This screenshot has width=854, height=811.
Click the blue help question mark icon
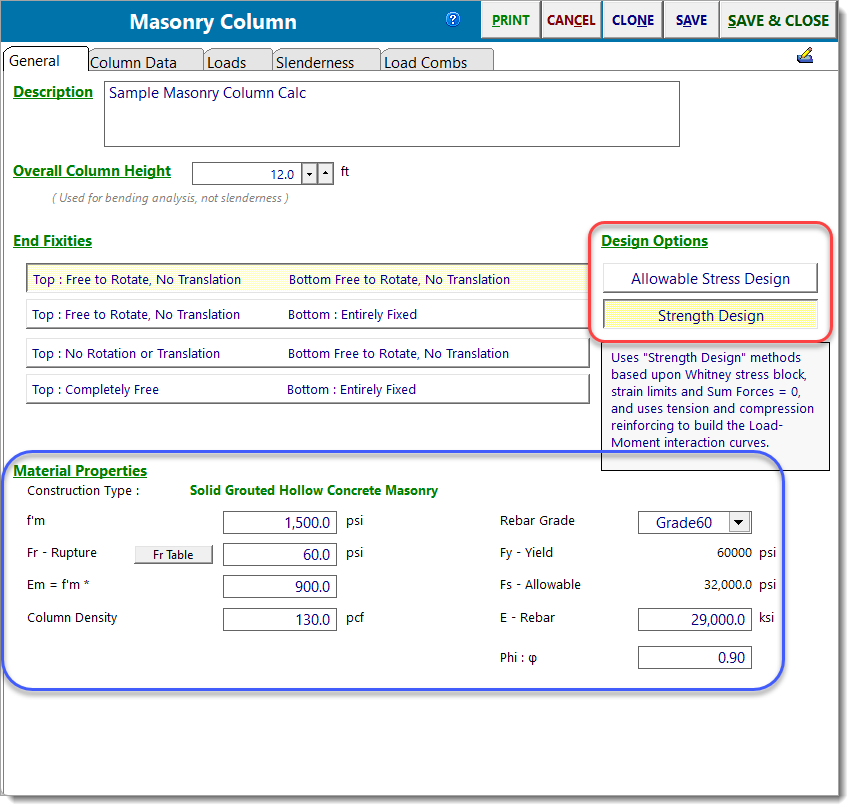[452, 19]
